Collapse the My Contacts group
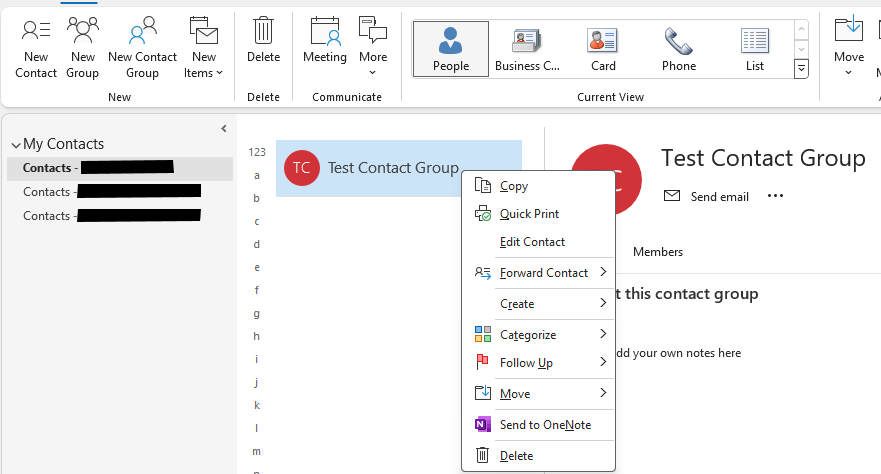Screen dimensions: 881x474 pos(16,145)
